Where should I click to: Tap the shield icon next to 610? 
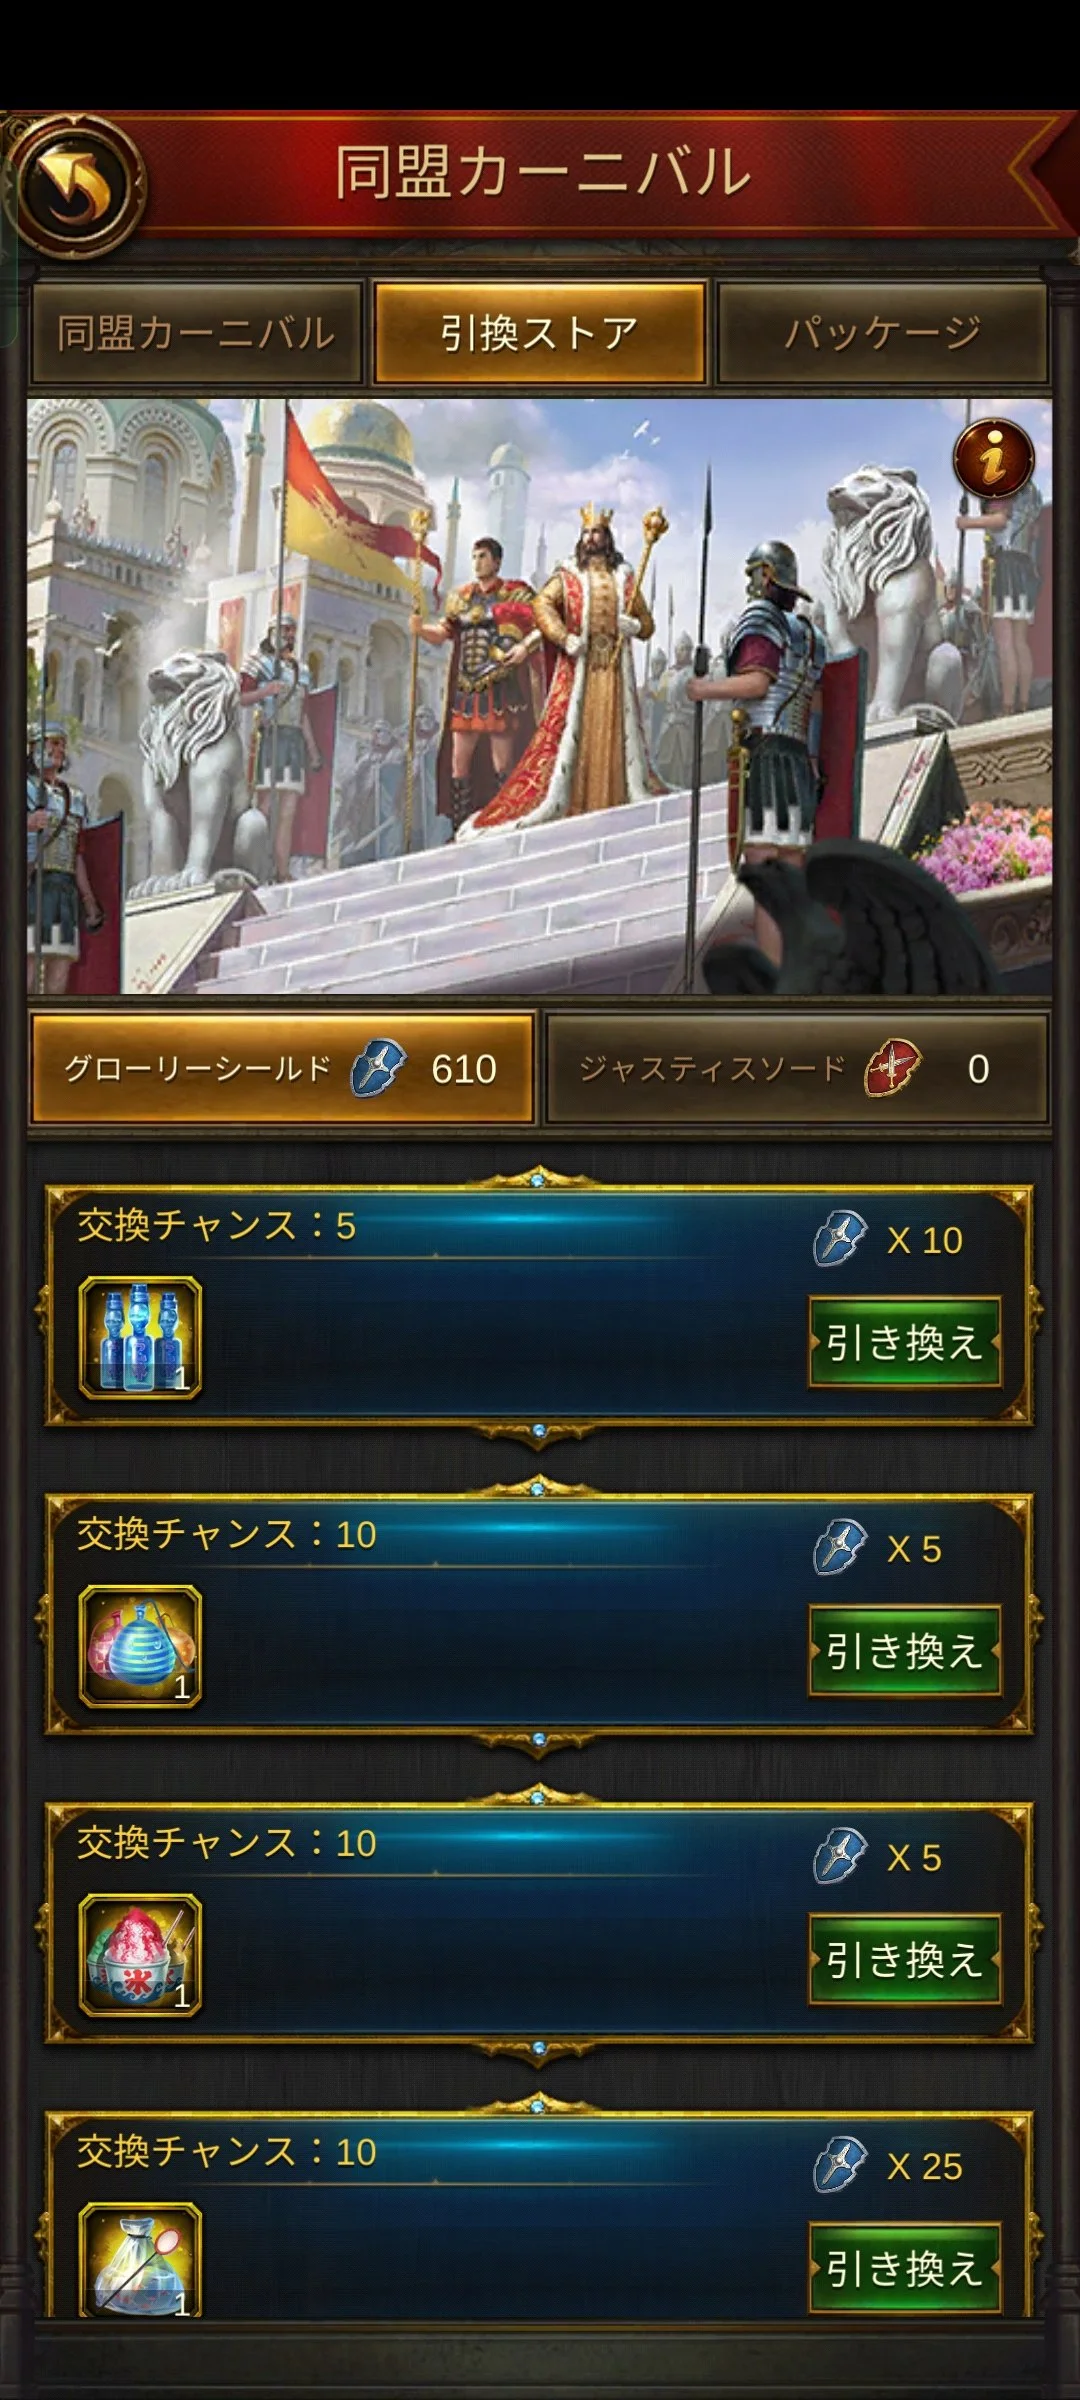point(378,1068)
